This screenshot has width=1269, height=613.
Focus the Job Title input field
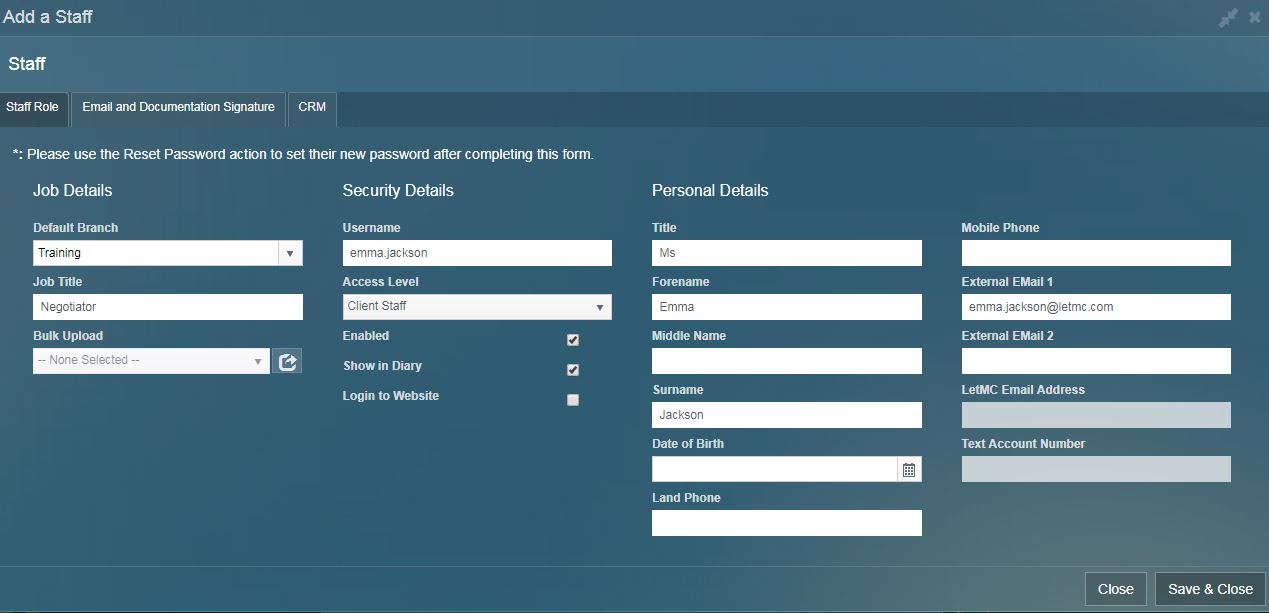(167, 308)
